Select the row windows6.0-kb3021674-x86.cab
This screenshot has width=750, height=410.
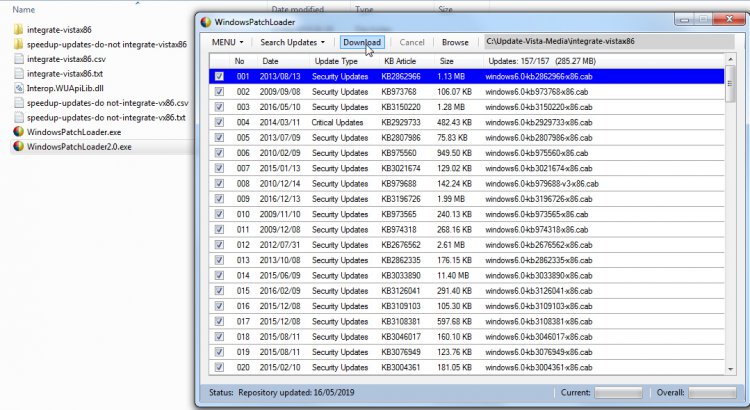[x=467, y=168]
